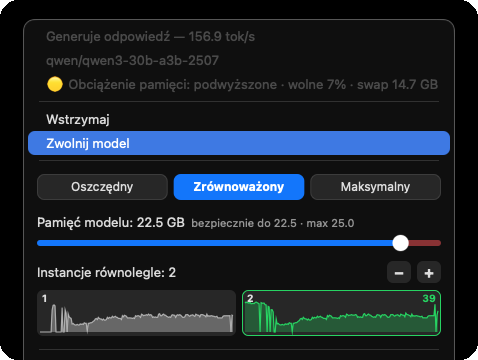Click the blue portion of the memory slider track
This screenshot has height=360, width=478.
215,243
